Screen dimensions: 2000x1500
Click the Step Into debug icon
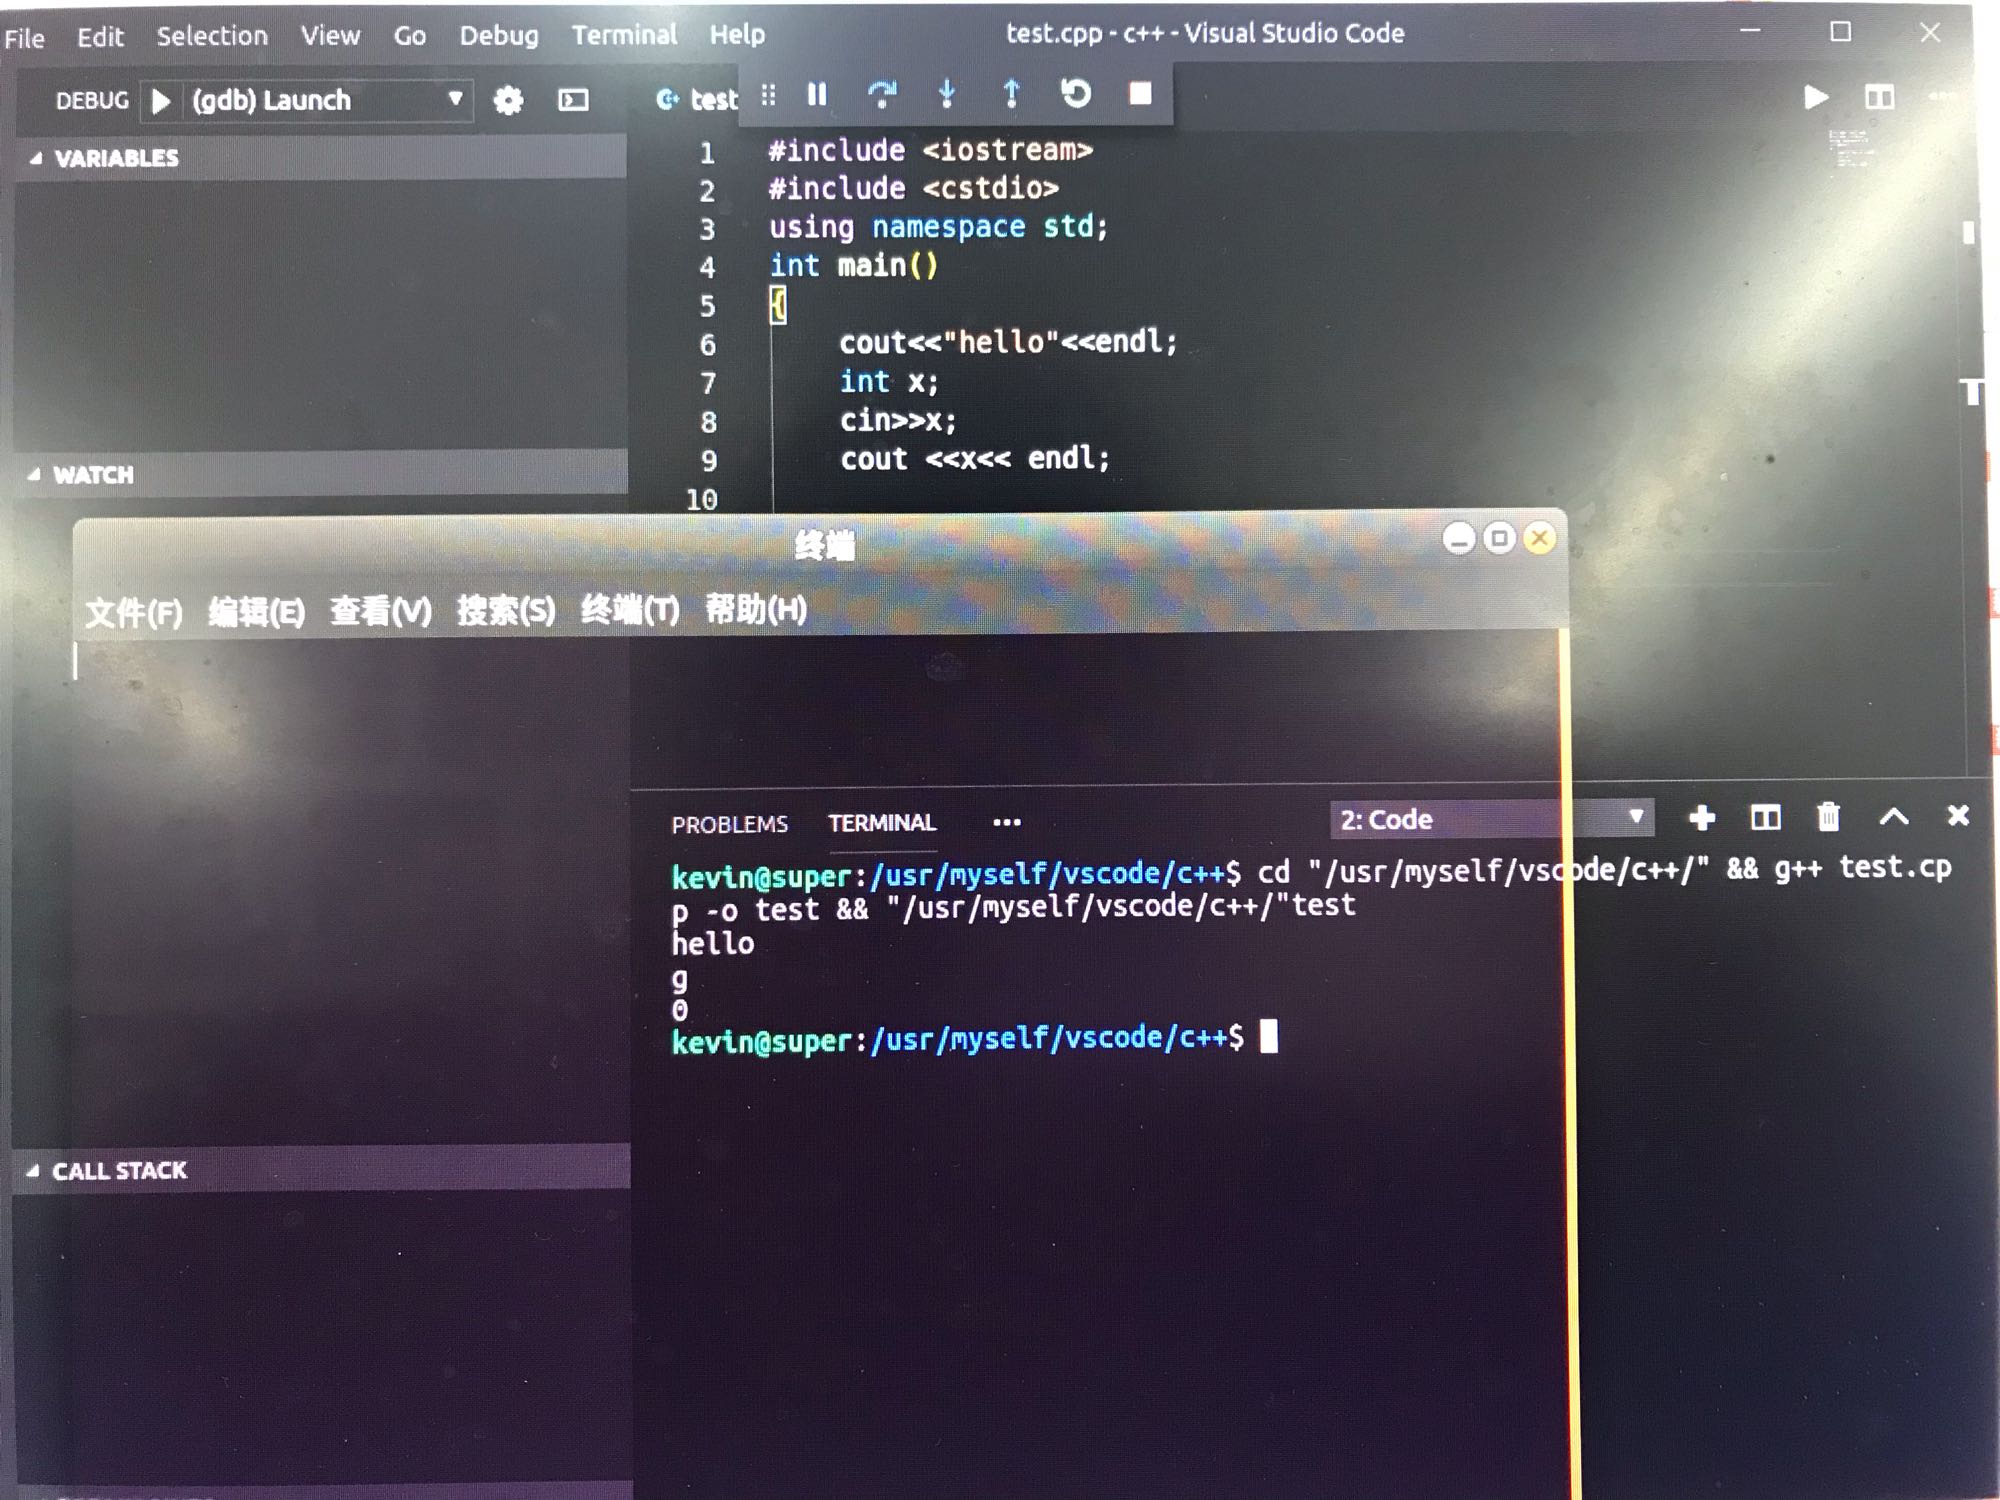pos(946,95)
